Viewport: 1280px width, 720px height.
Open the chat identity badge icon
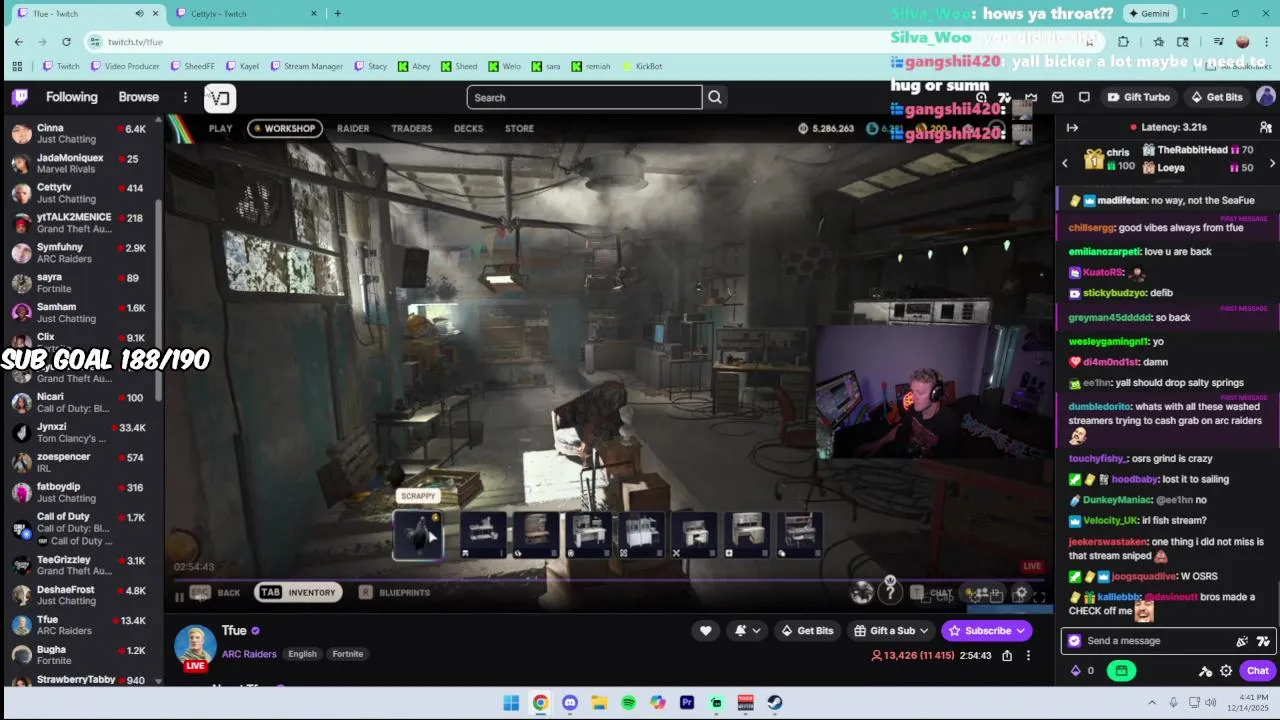pos(1074,641)
